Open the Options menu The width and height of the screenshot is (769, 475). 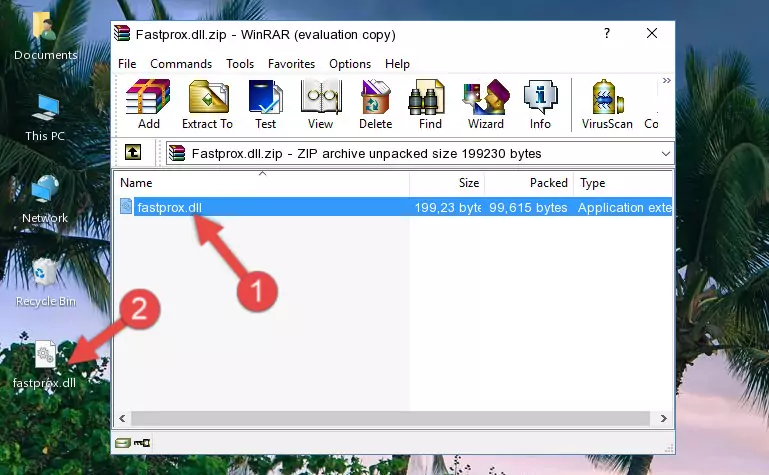[350, 64]
